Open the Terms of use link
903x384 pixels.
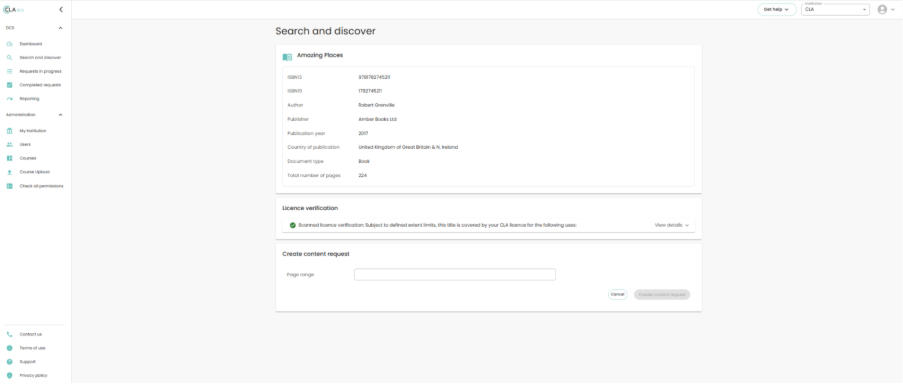[x=32, y=348]
